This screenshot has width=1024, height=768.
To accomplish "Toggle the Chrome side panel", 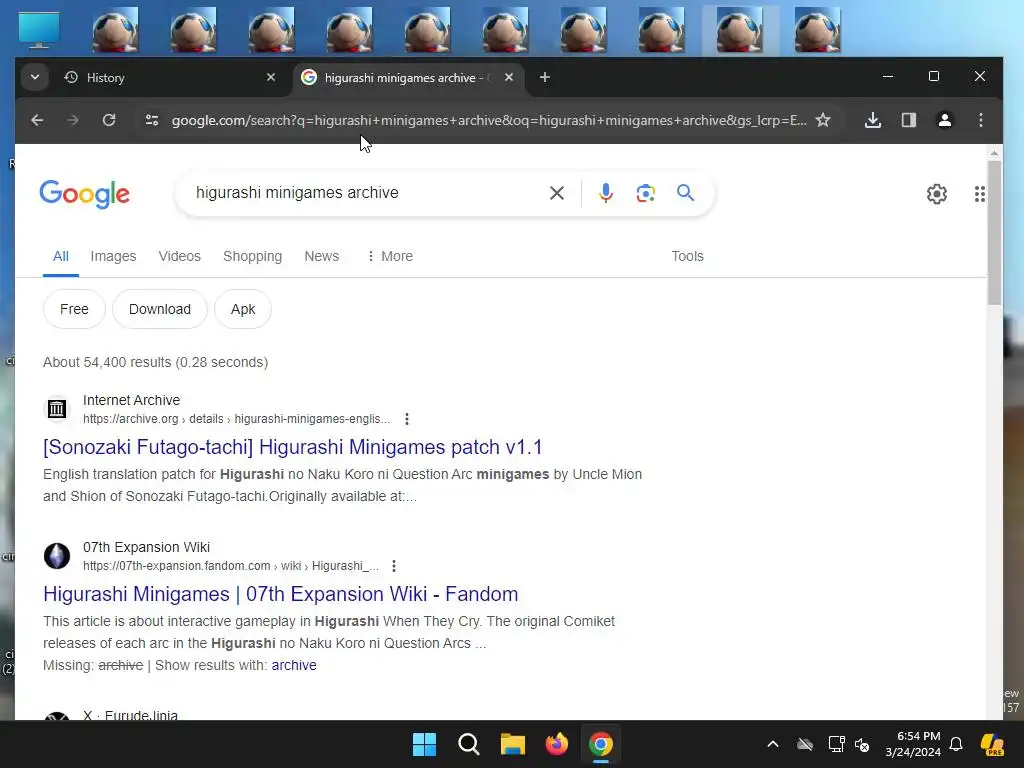I will pos(908,120).
